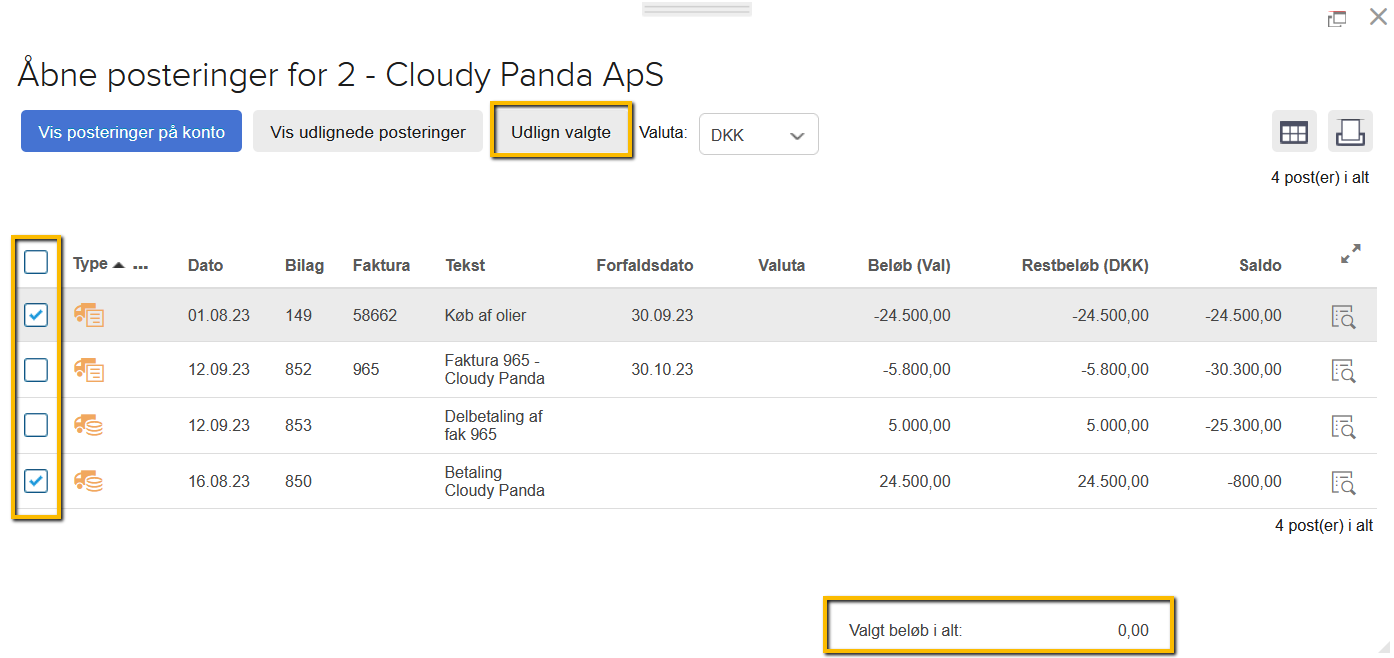
Task: View details of the Køb af olier entry
Action: point(1342,316)
